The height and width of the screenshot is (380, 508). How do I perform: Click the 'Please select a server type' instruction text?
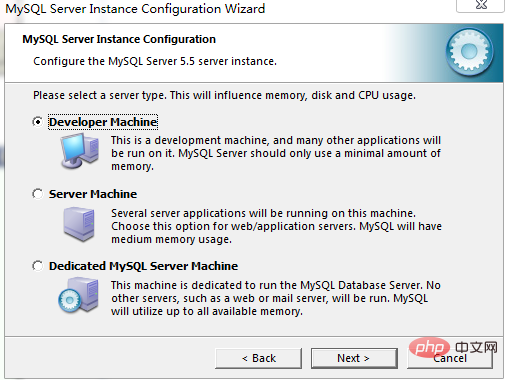click(224, 95)
